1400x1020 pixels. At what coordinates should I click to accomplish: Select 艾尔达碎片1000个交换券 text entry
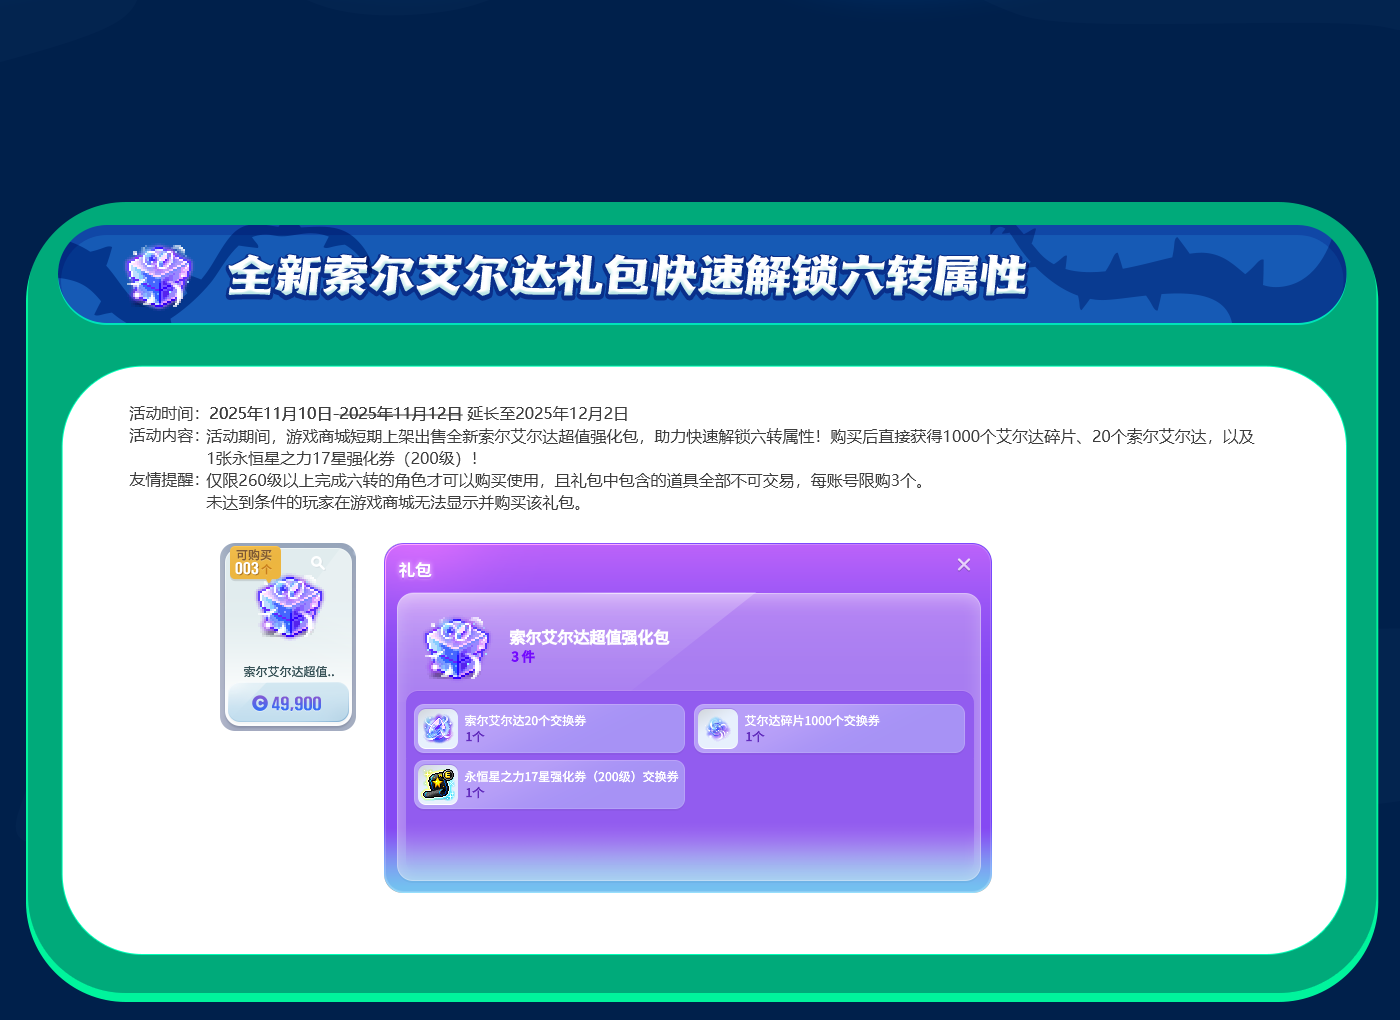[812, 721]
